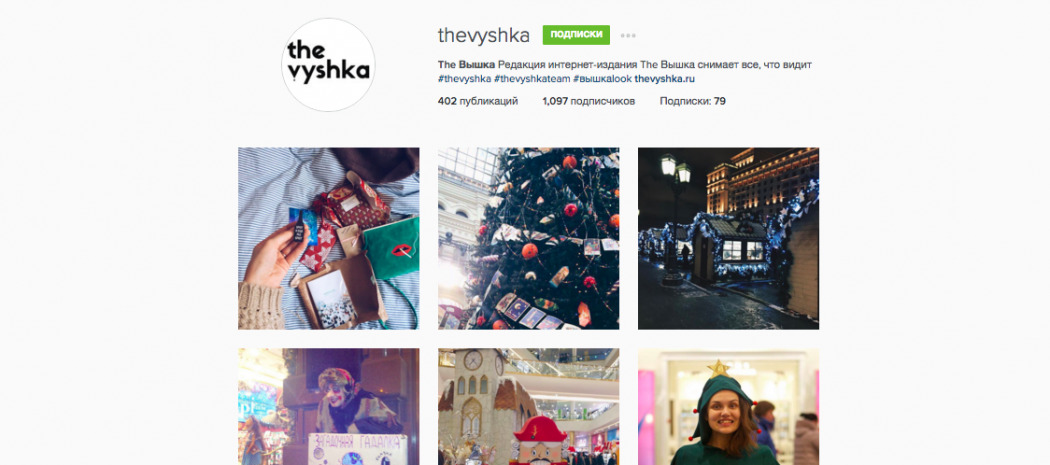Open the fortune teller booth photo
1050x465 pixels.
[x=329, y=407]
